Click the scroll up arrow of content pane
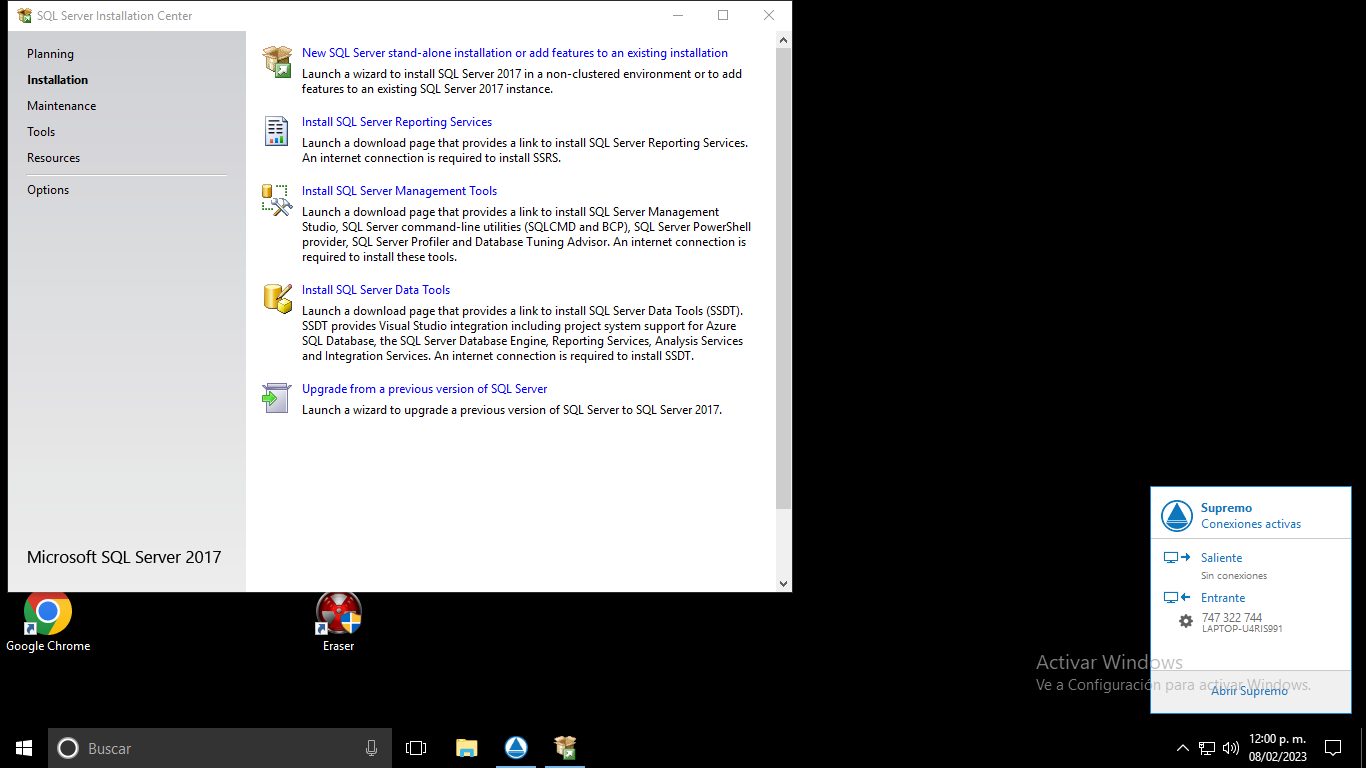This screenshot has width=1366, height=768. (783, 40)
